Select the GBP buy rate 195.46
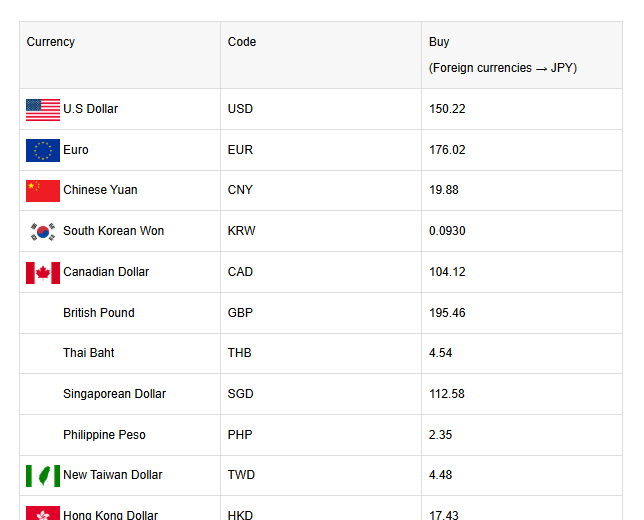Image resolution: width=644 pixels, height=520 pixels. tap(447, 313)
